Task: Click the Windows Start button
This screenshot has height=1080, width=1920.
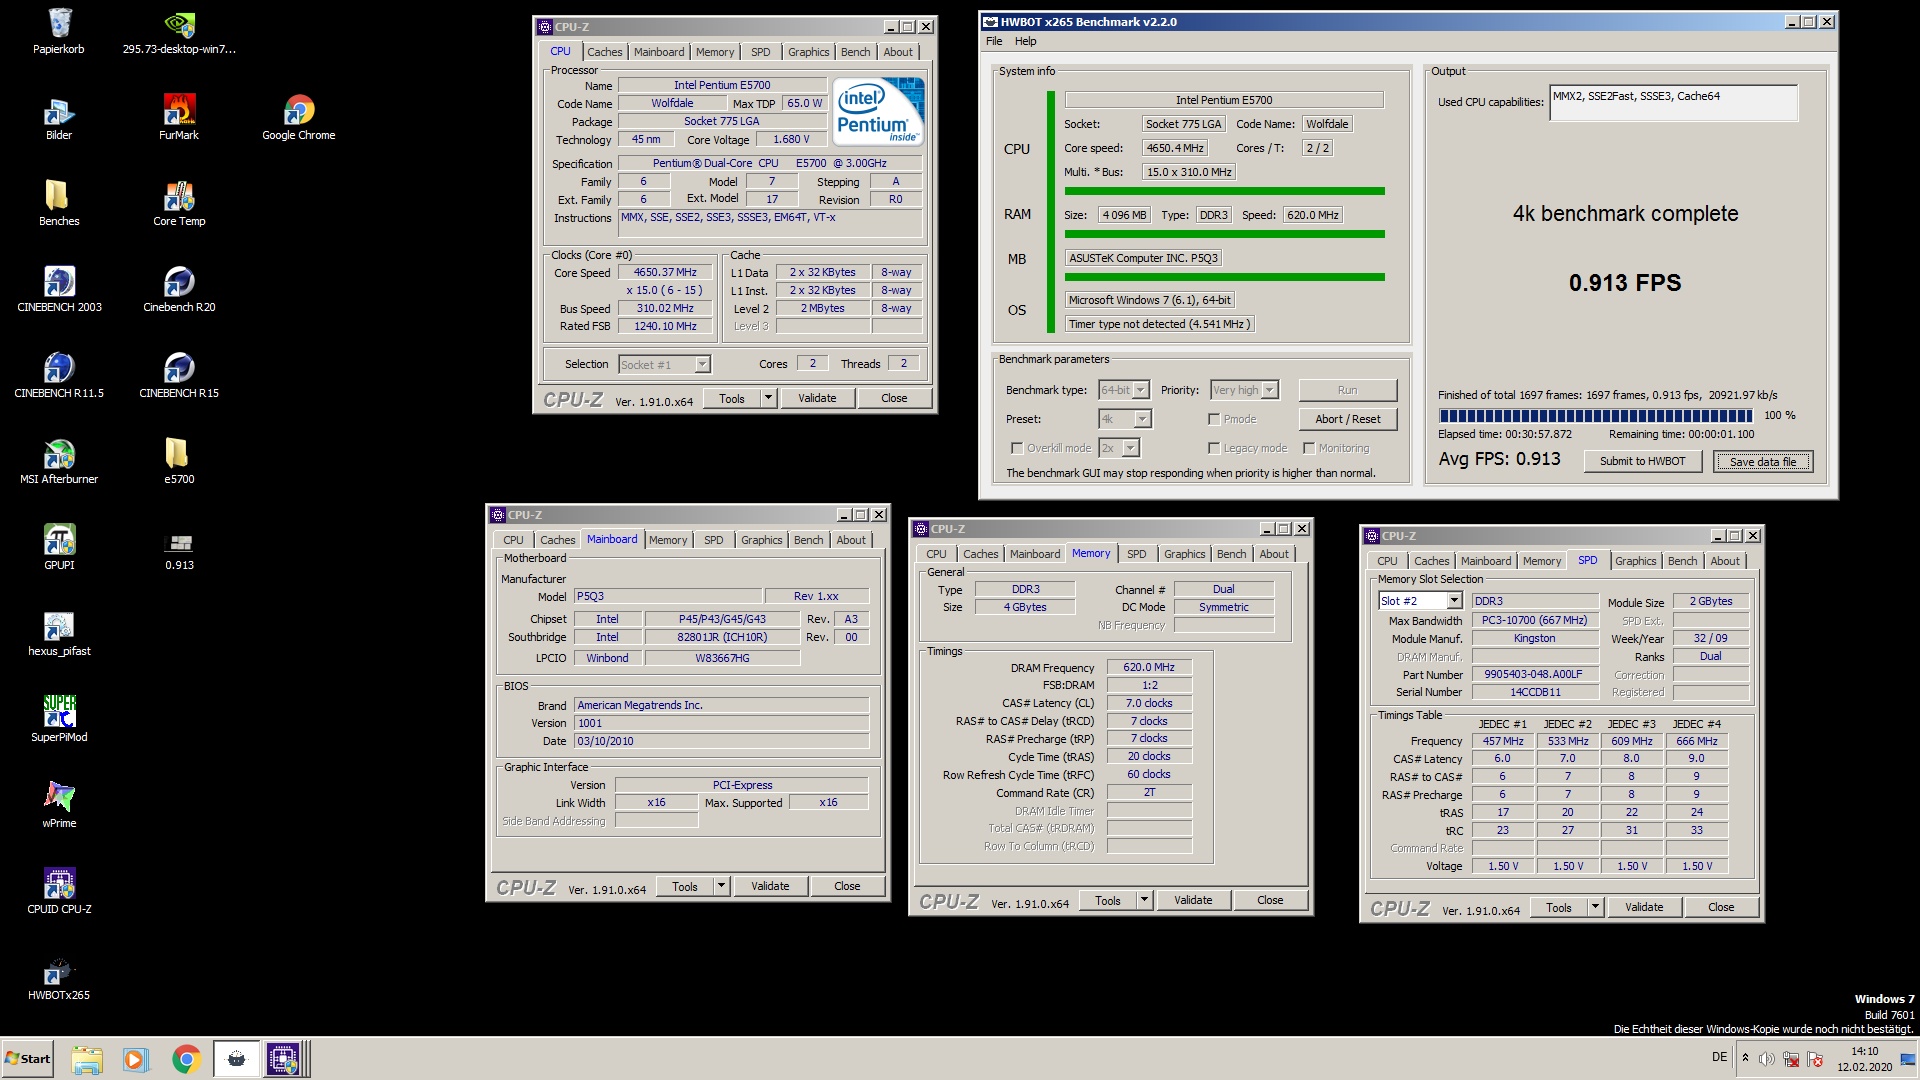Action: pyautogui.click(x=28, y=1059)
